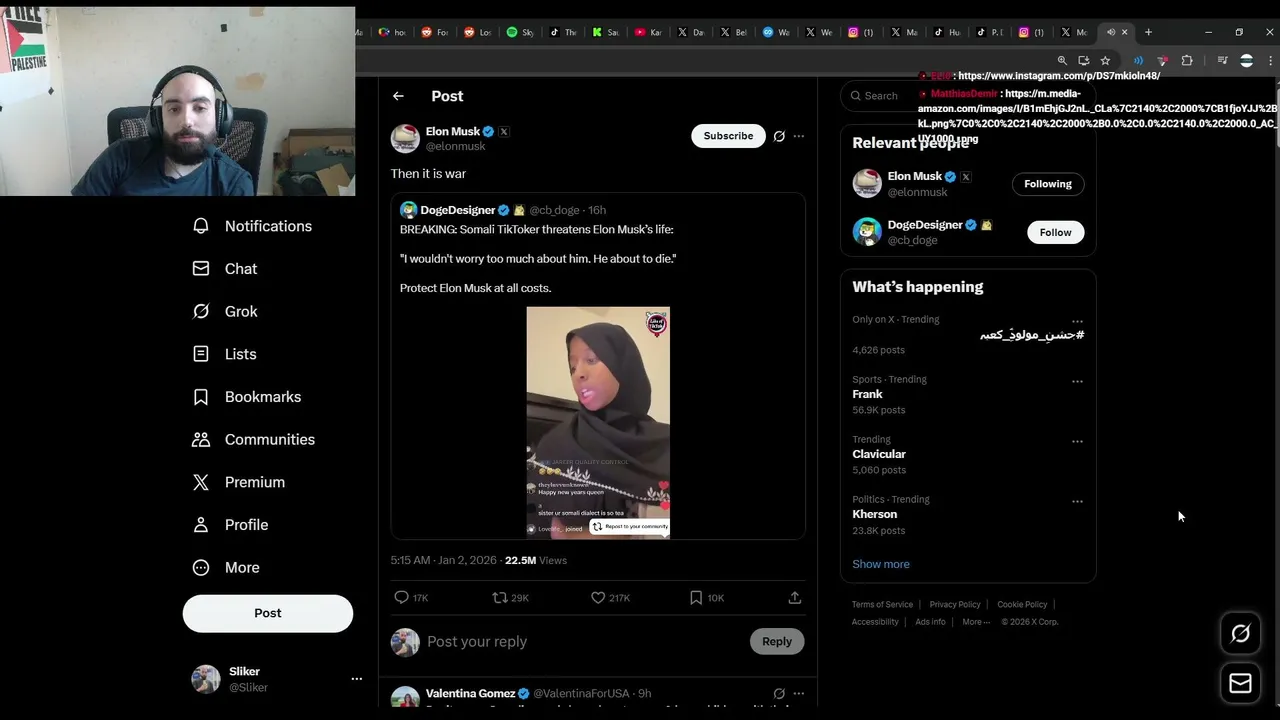Click the browser zoom magnifier icon
This screenshot has height=720, width=1280.
[x=1062, y=60]
